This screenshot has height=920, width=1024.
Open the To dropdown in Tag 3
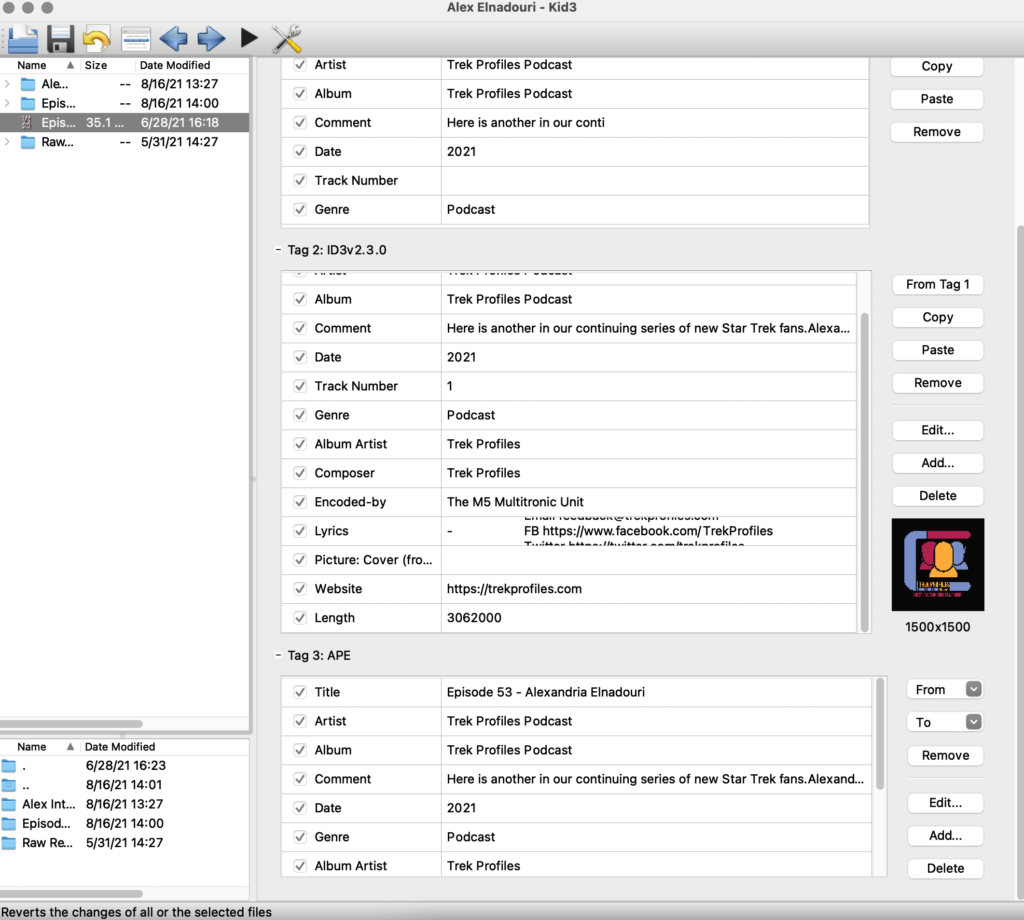945,722
